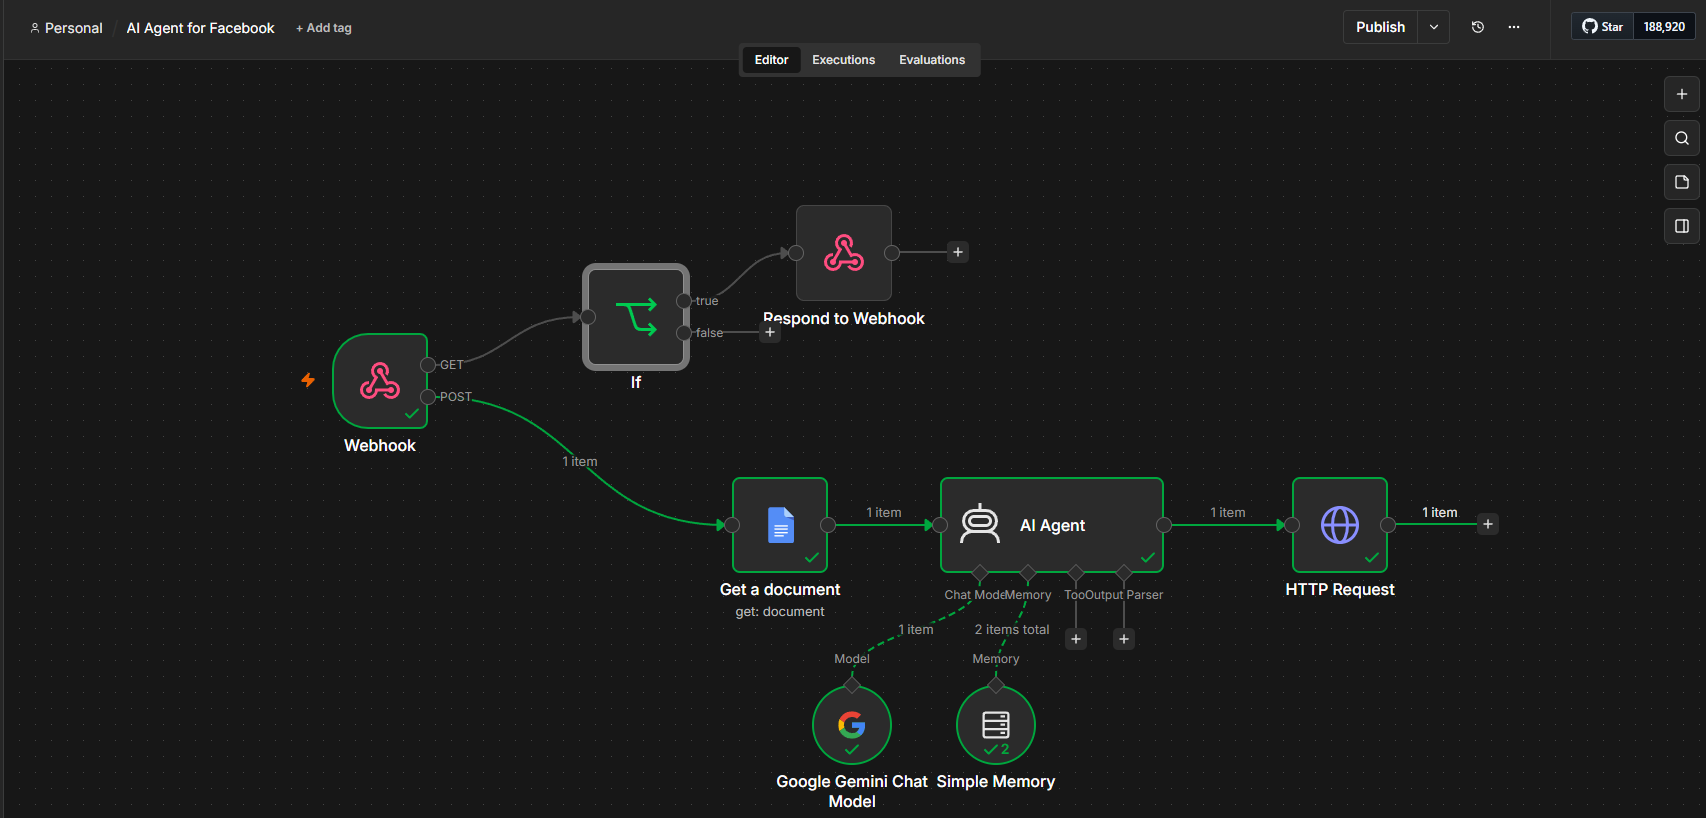Add node after Respond to Webhook output
This screenshot has height=818, width=1706.
pos(958,252)
